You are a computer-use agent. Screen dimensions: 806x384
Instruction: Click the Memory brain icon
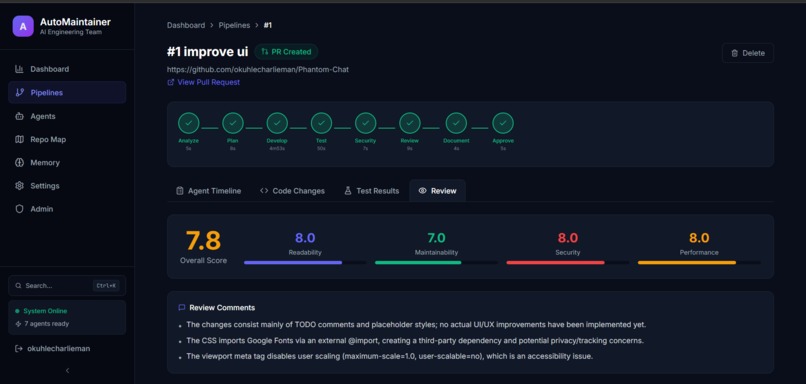(x=20, y=162)
